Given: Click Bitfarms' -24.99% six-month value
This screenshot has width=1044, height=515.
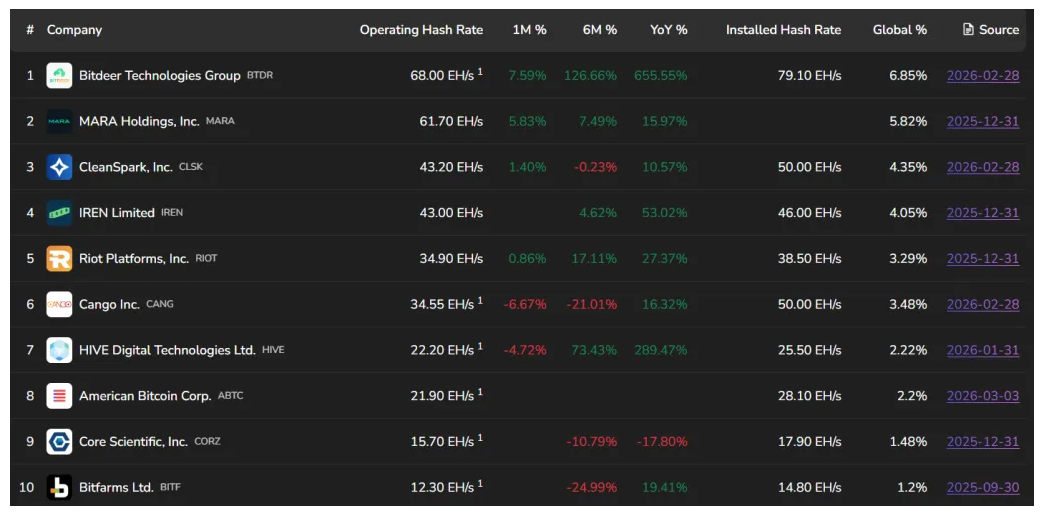Looking at the screenshot, I should pos(591,487).
